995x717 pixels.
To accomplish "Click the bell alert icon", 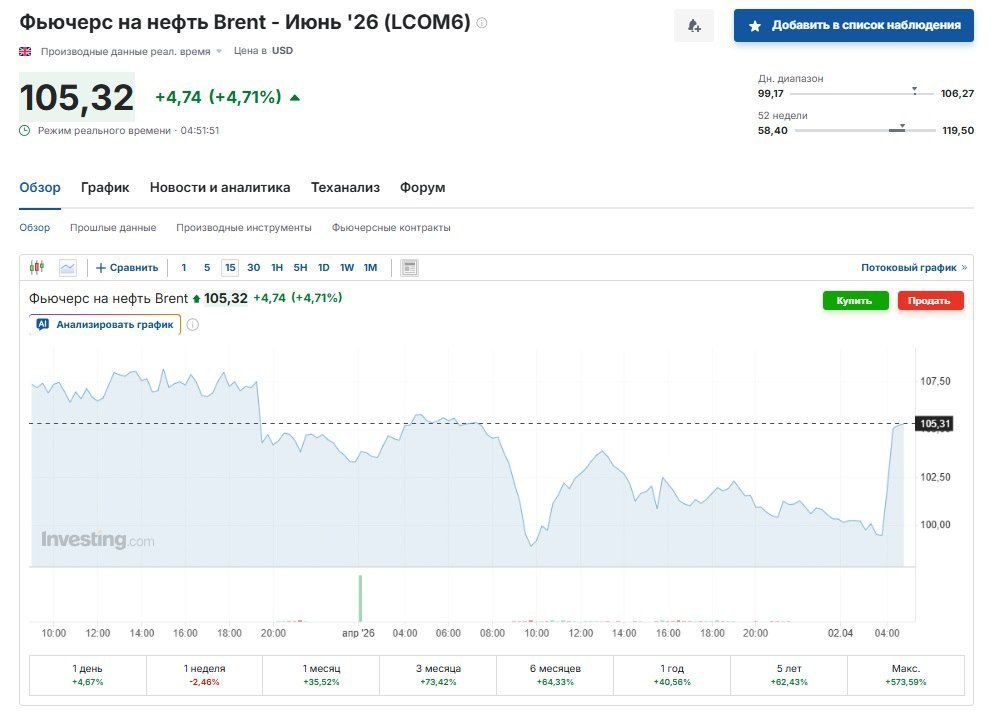I will [694, 26].
